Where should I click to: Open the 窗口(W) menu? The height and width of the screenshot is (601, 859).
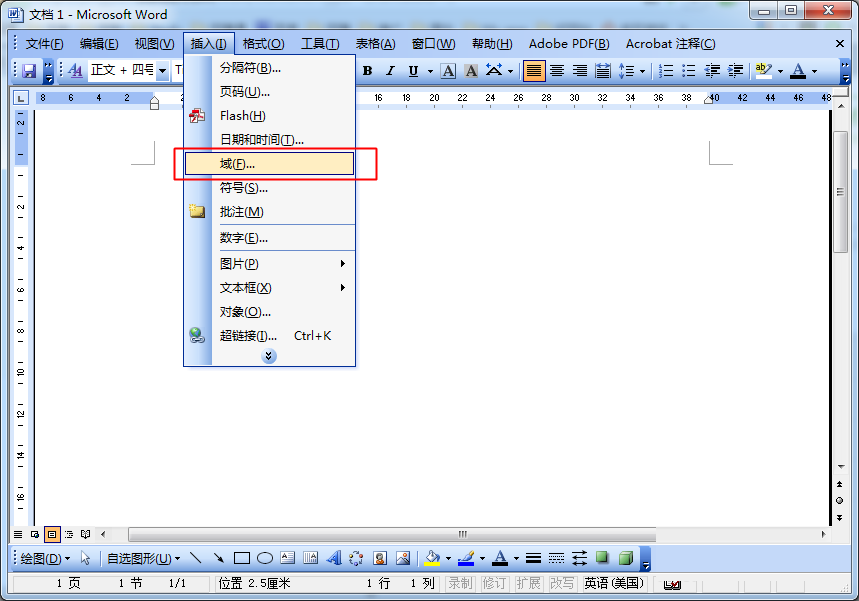click(433, 44)
